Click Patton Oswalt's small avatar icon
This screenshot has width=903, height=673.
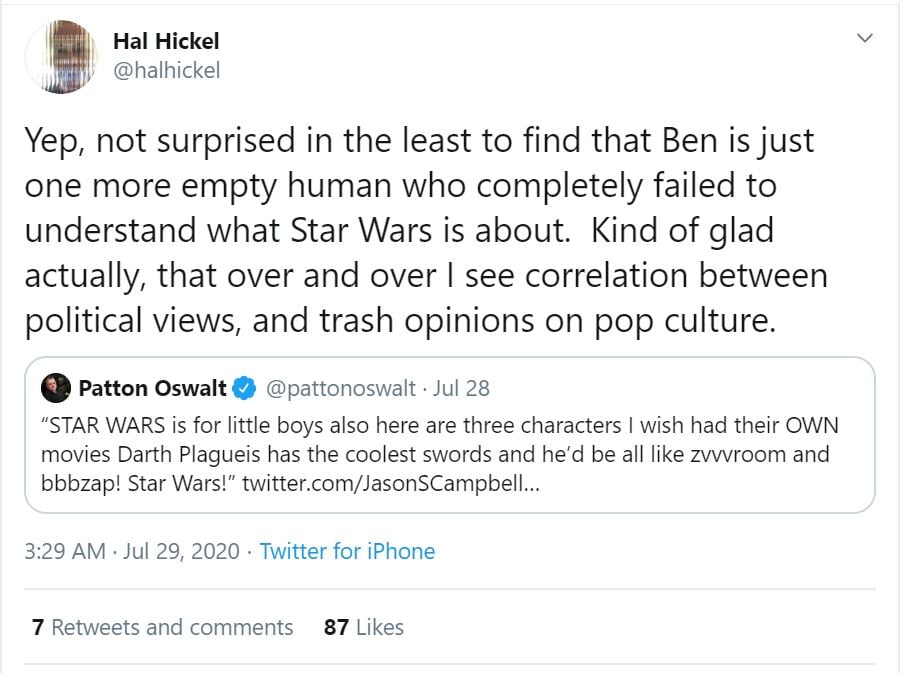pos(56,388)
